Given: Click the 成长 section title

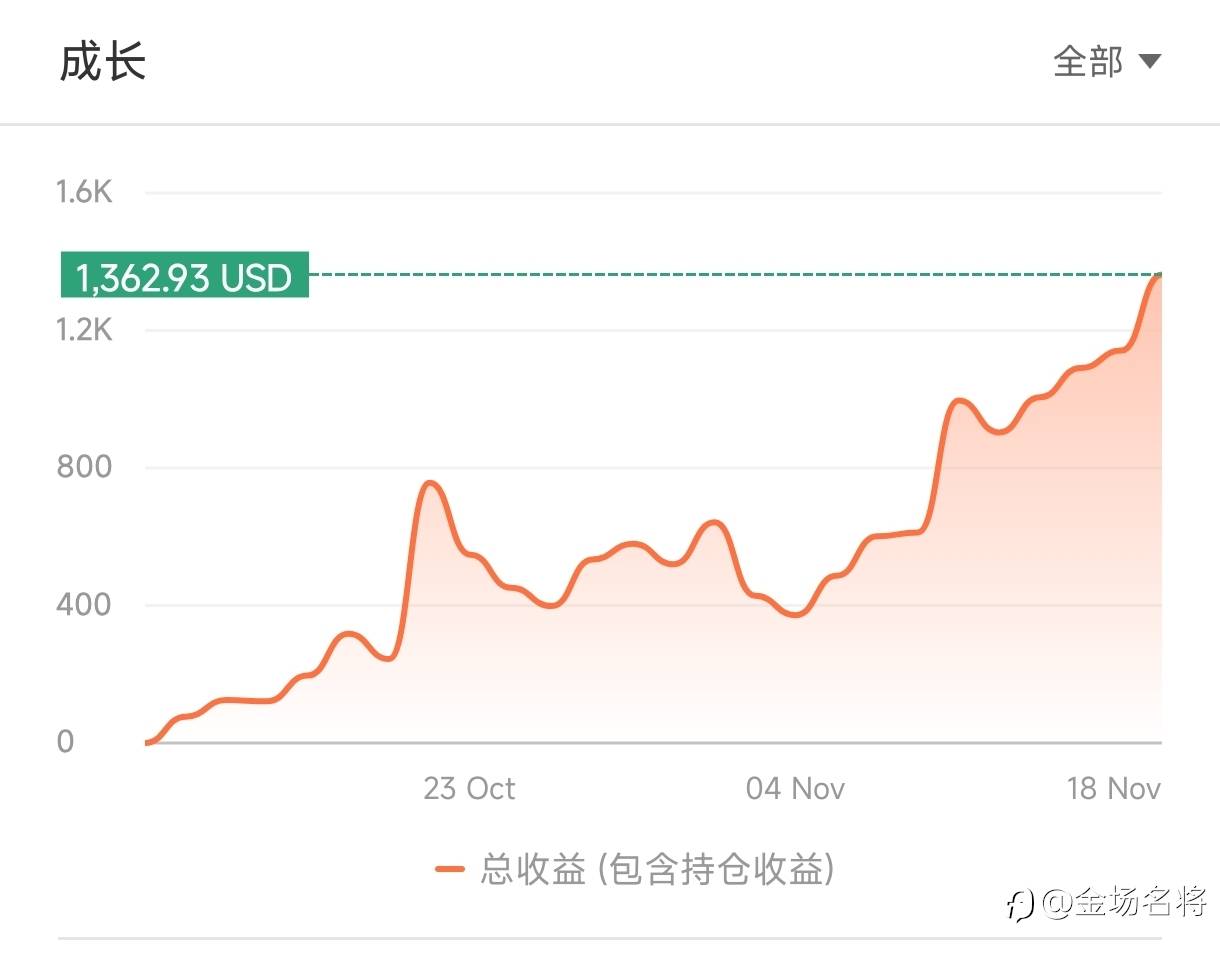Looking at the screenshot, I should pyautogui.click(x=103, y=62).
